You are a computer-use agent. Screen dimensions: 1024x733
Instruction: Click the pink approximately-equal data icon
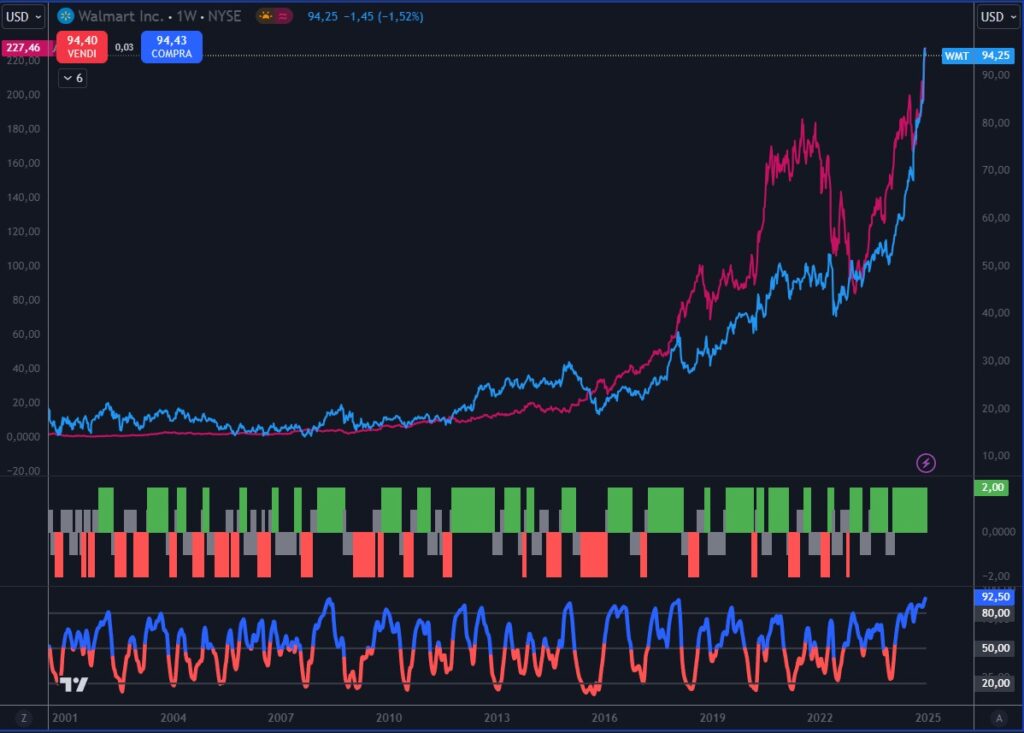283,16
